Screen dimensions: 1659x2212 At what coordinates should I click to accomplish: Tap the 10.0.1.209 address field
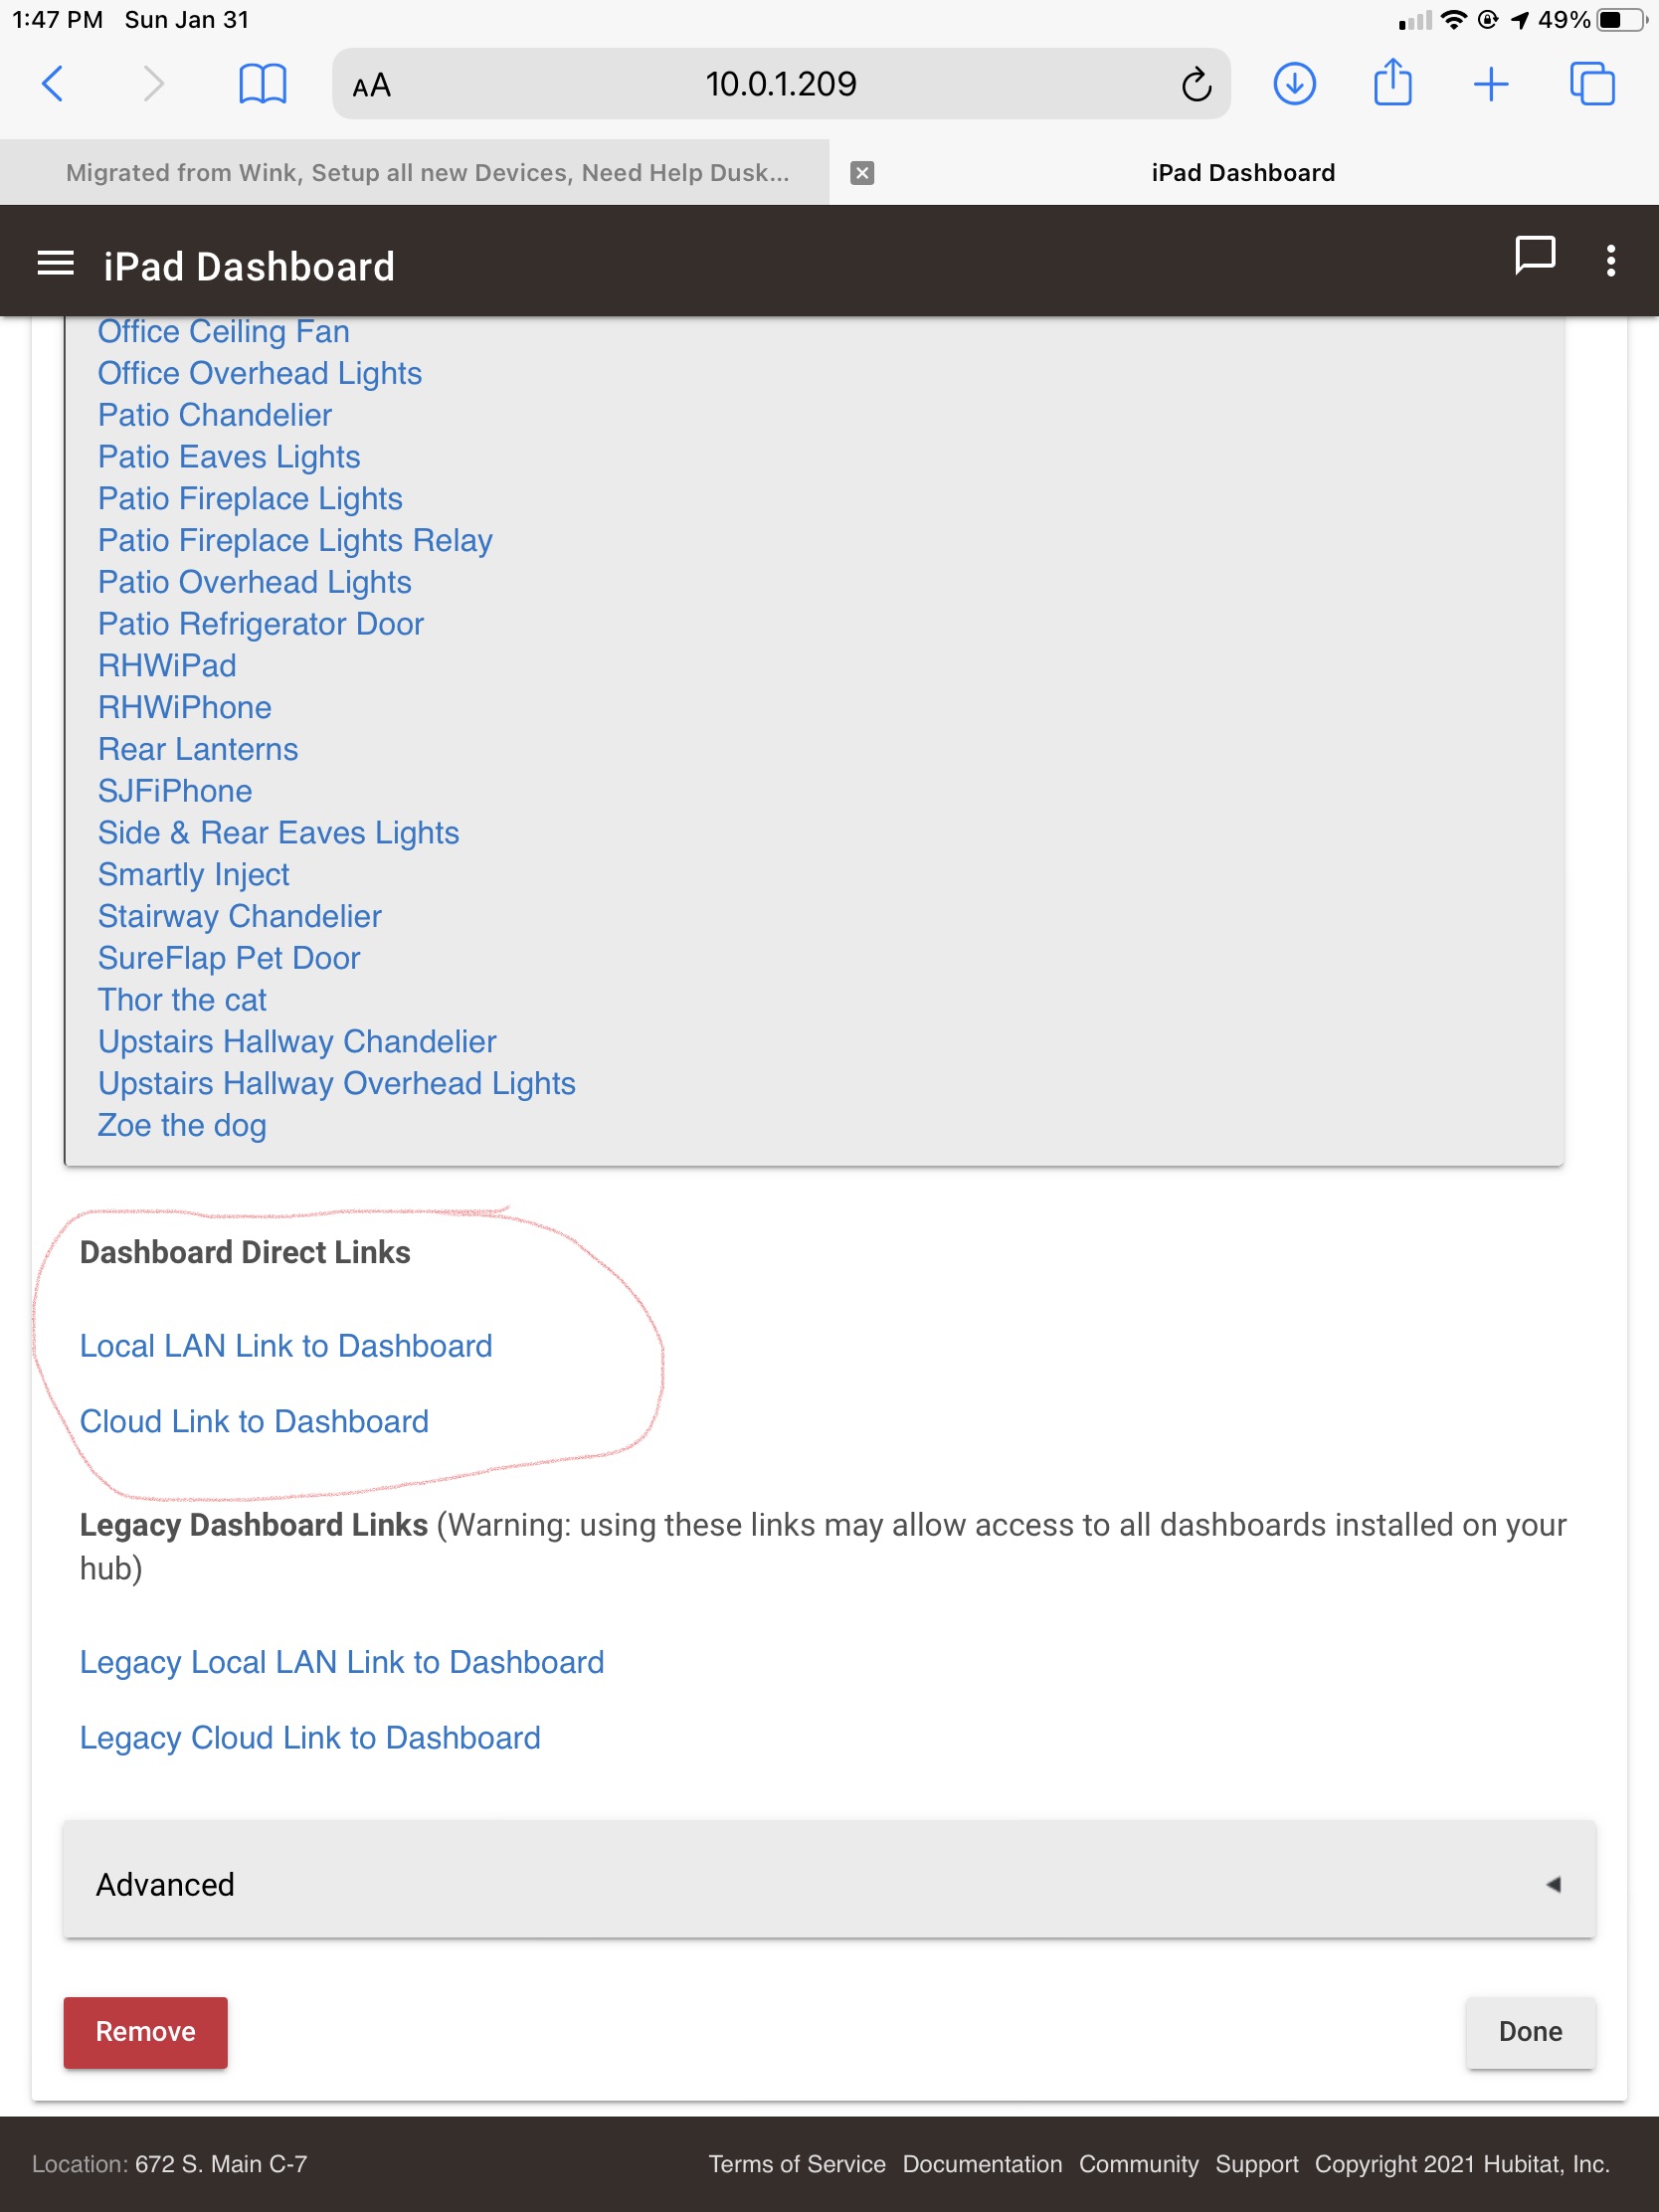pyautogui.click(x=781, y=84)
